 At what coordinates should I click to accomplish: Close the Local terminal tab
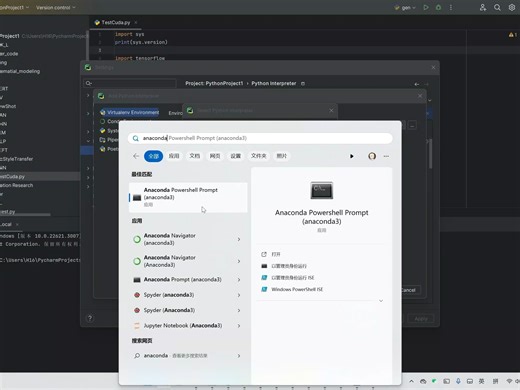[17, 224]
